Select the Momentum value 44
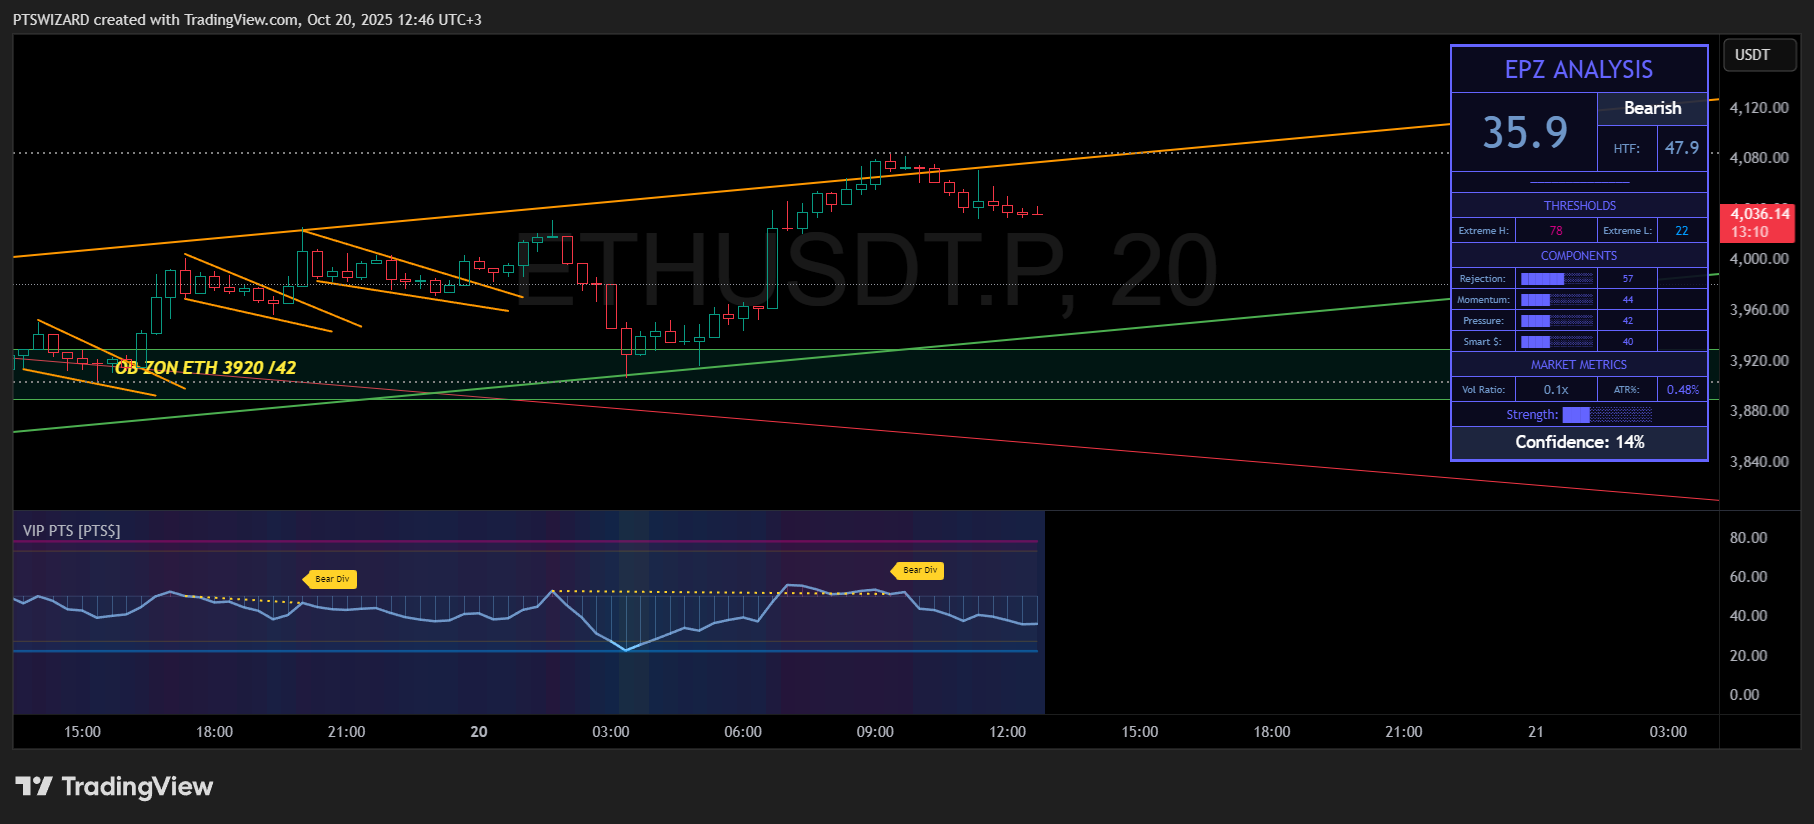 [x=1628, y=300]
